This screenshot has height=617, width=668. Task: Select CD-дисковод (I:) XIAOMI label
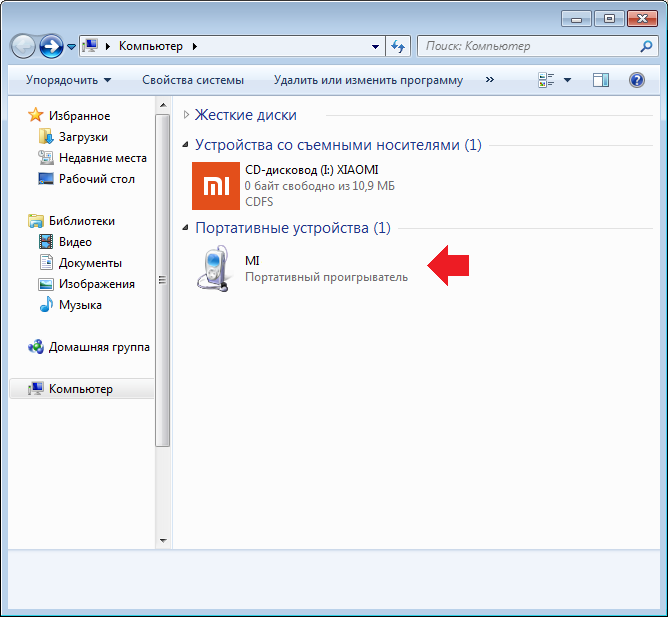pos(312,170)
